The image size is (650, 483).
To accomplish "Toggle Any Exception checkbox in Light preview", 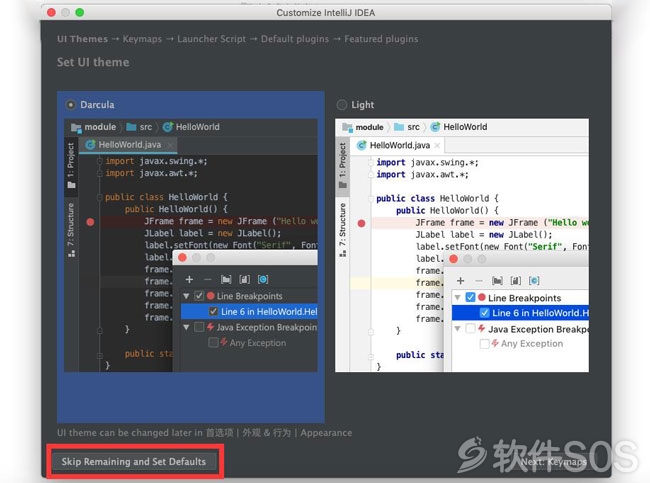I will pos(484,344).
